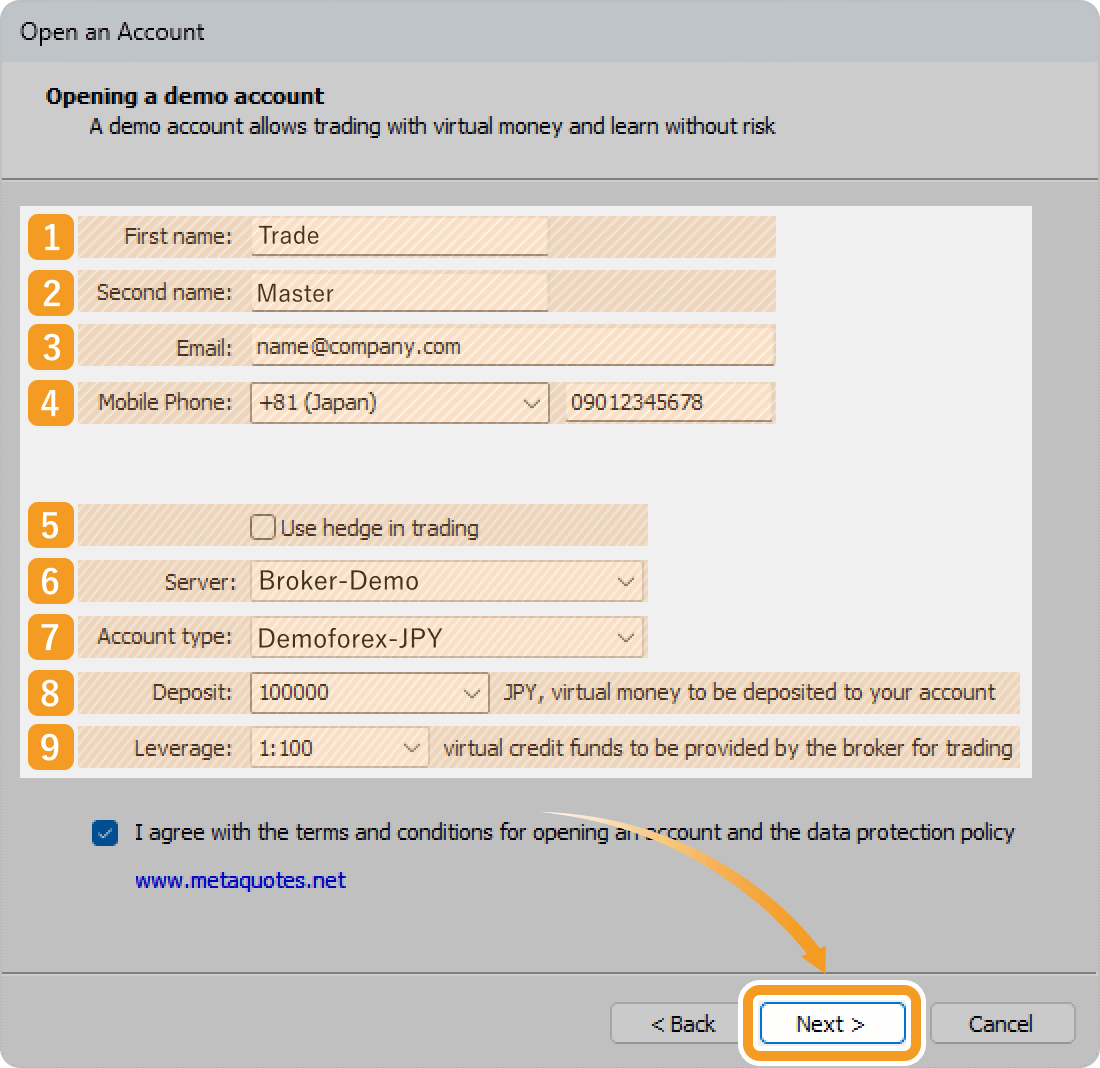Viewport: 1100px width, 1068px height.
Task: Open the Leverage 1:100 dropdown
Action: (x=340, y=748)
